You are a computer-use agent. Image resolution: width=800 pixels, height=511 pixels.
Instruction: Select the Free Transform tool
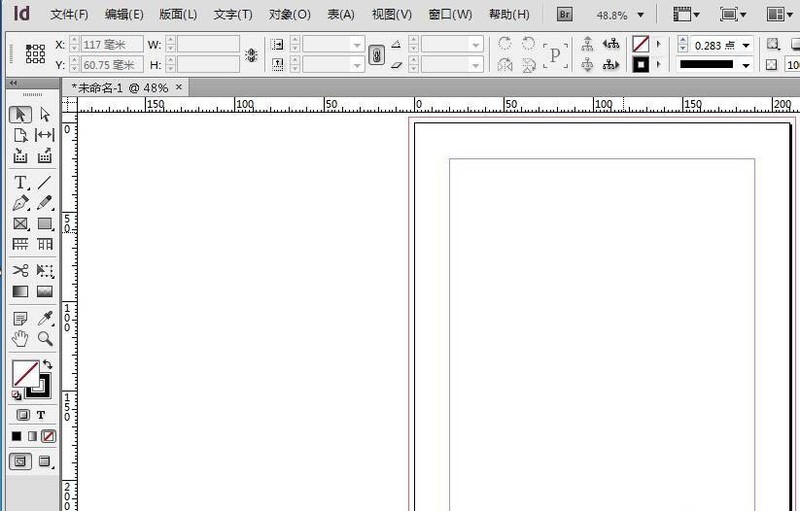click(x=45, y=270)
